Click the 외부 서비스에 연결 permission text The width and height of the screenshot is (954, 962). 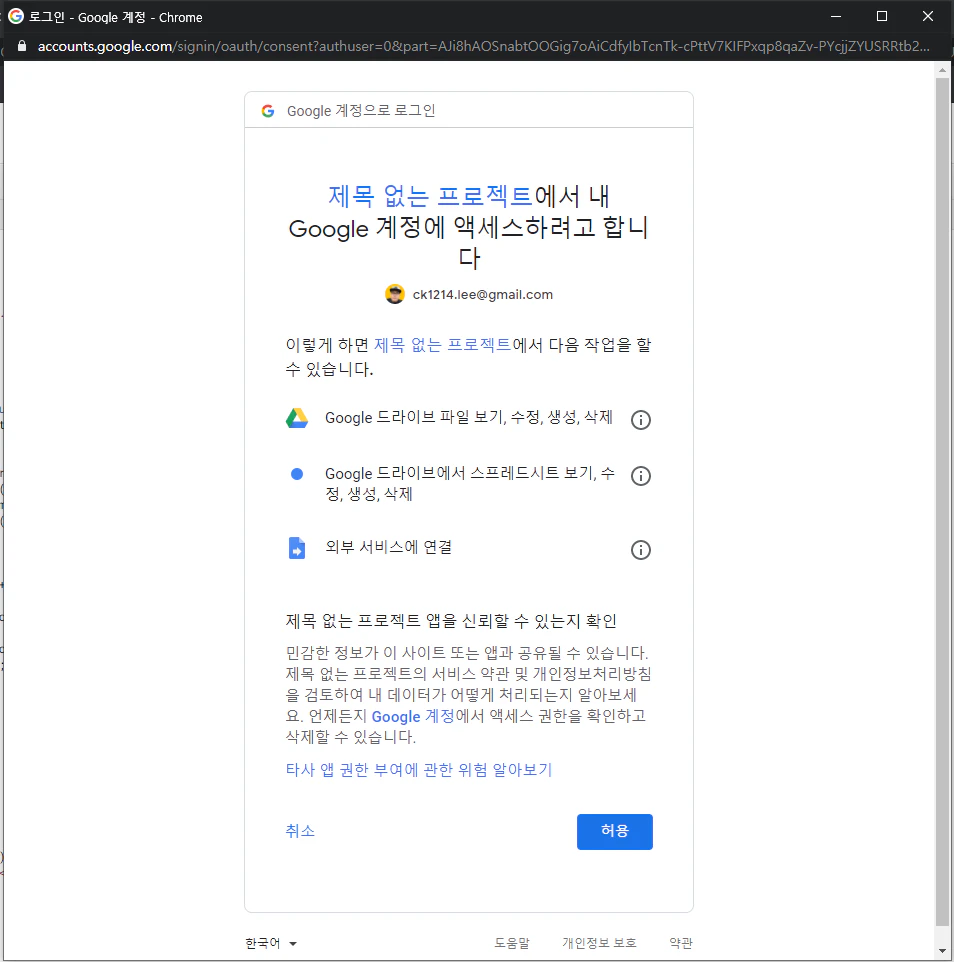tap(388, 547)
